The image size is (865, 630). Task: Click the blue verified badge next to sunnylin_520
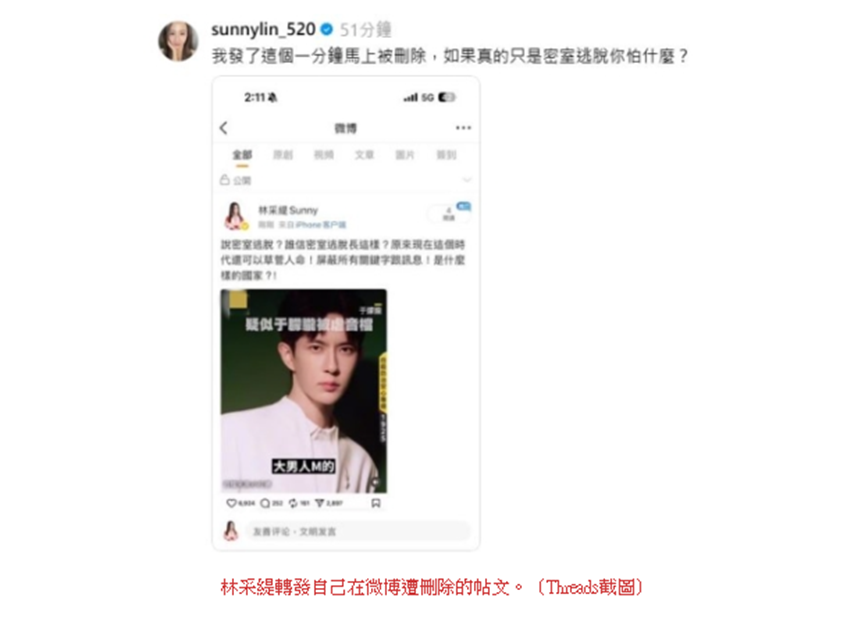pyautogui.click(x=327, y=29)
